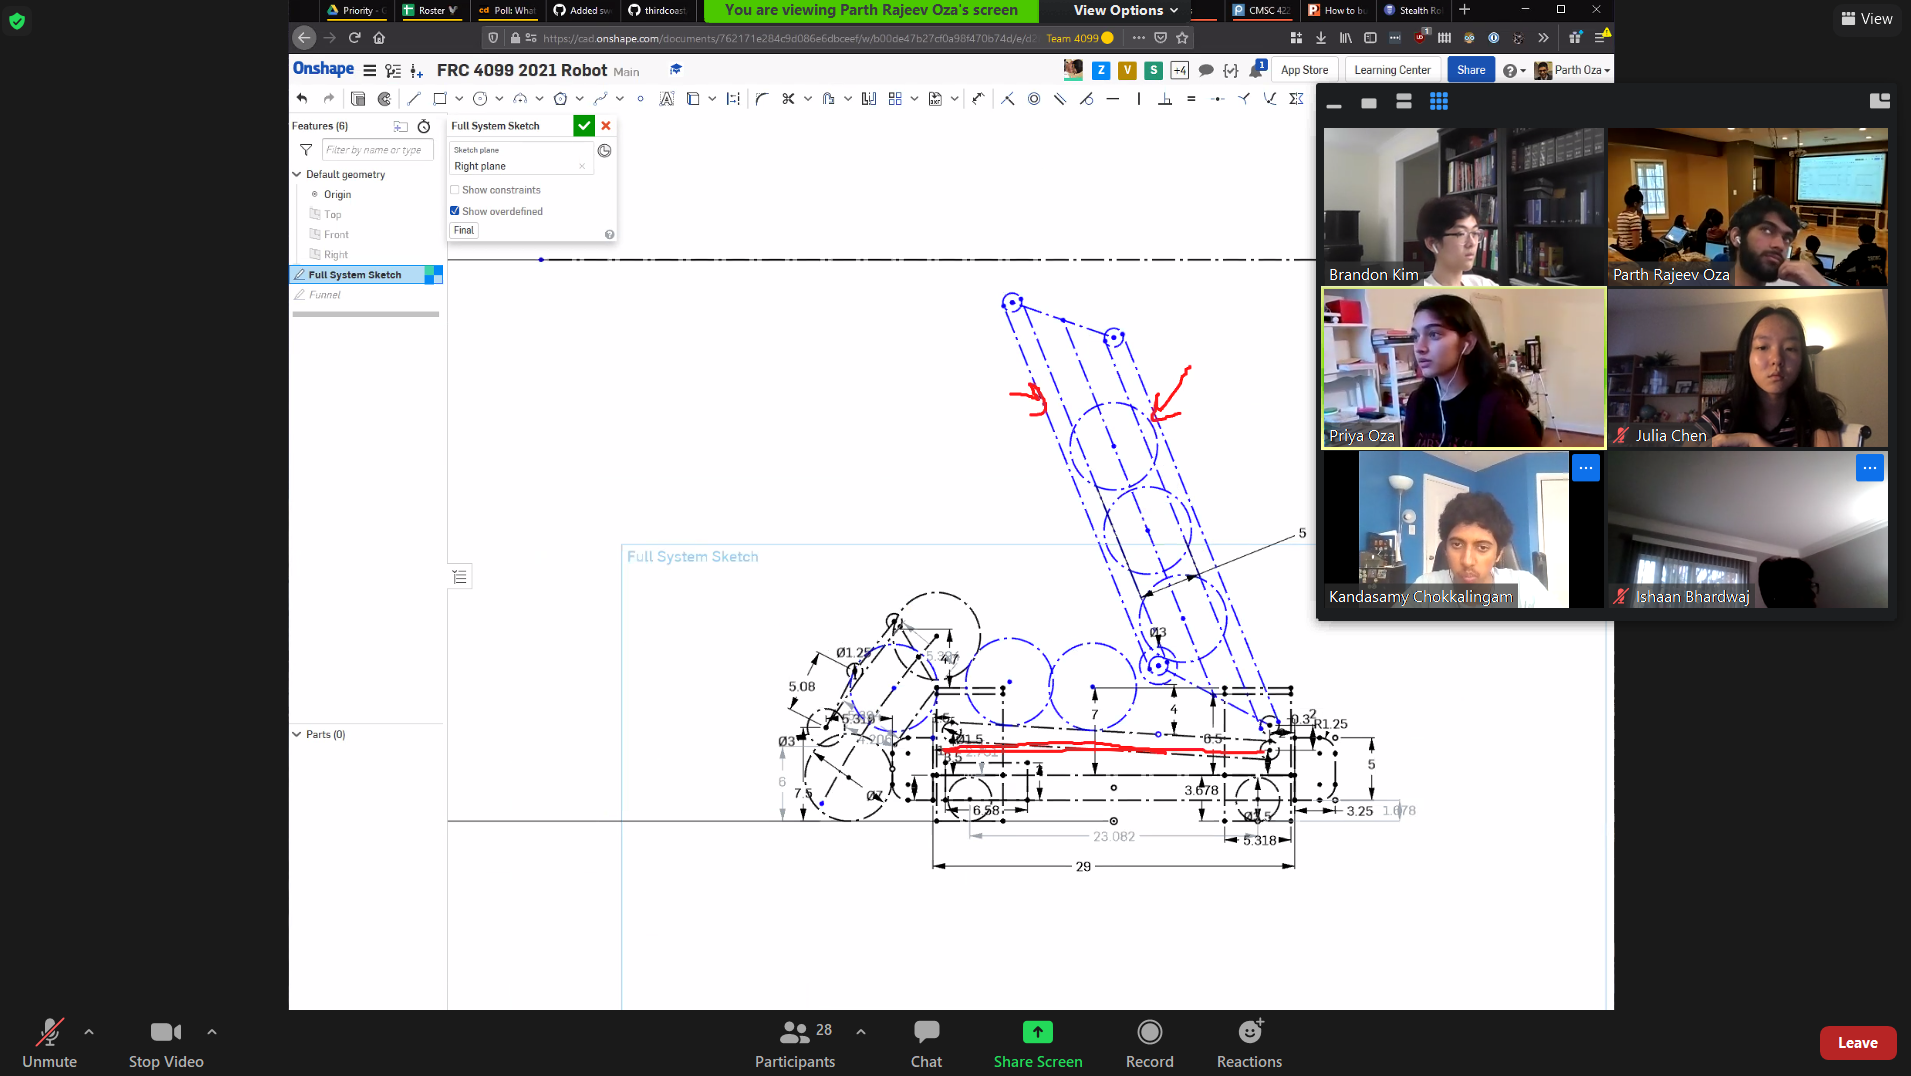Open the rectangle tool dropdown arrow

(459, 99)
